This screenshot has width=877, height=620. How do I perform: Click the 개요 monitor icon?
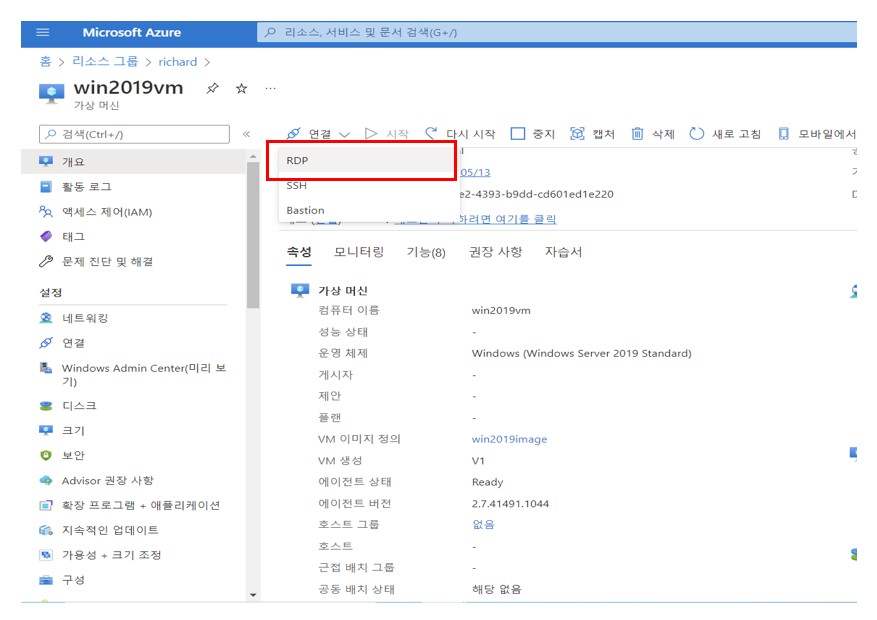pos(46,162)
